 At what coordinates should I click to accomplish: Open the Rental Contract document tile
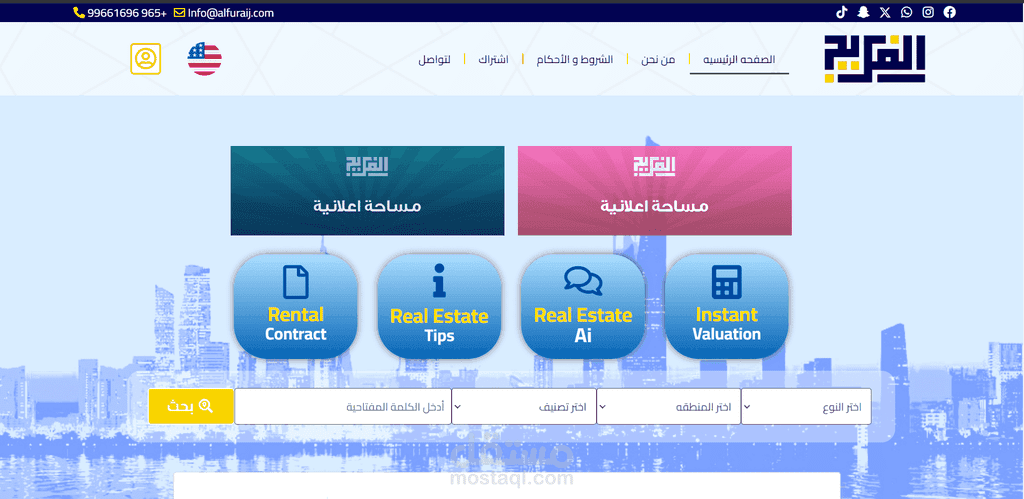click(x=295, y=306)
